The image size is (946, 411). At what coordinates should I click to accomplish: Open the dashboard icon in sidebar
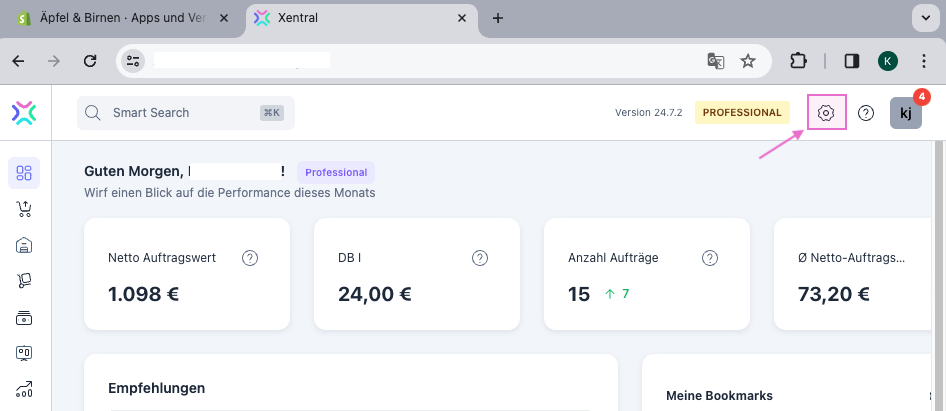coord(24,172)
